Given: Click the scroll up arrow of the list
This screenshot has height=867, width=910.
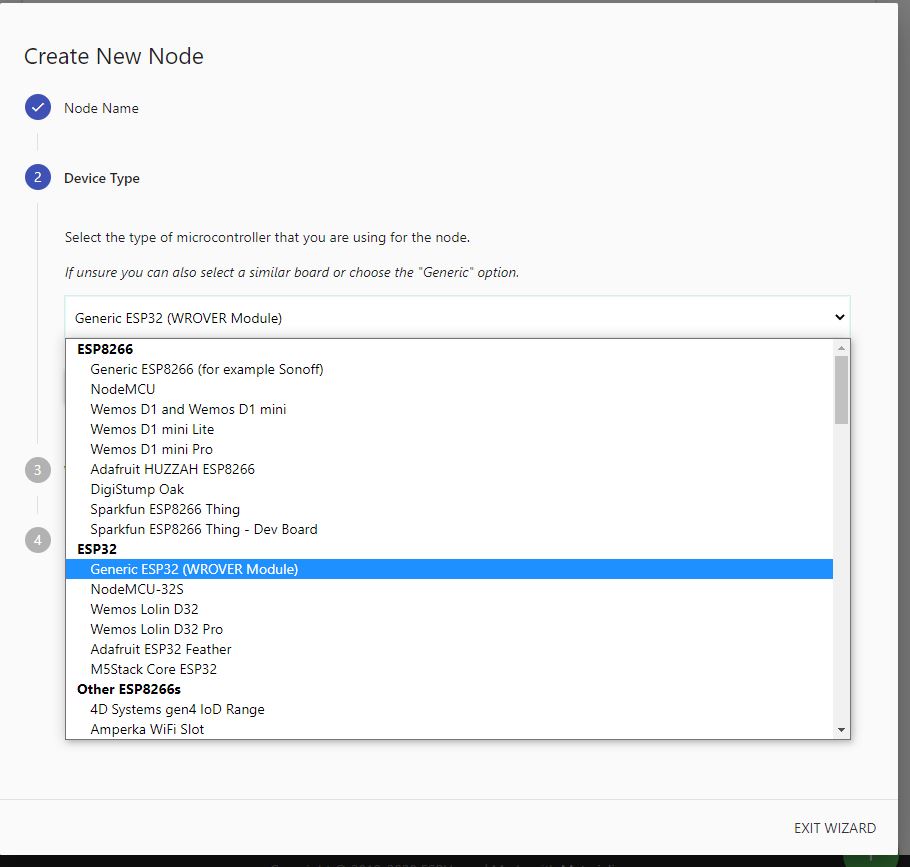Looking at the screenshot, I should (841, 348).
